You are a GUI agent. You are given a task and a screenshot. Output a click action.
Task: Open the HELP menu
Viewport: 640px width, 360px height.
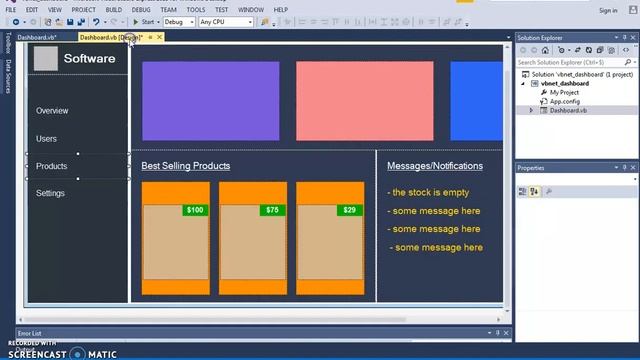[280, 9]
